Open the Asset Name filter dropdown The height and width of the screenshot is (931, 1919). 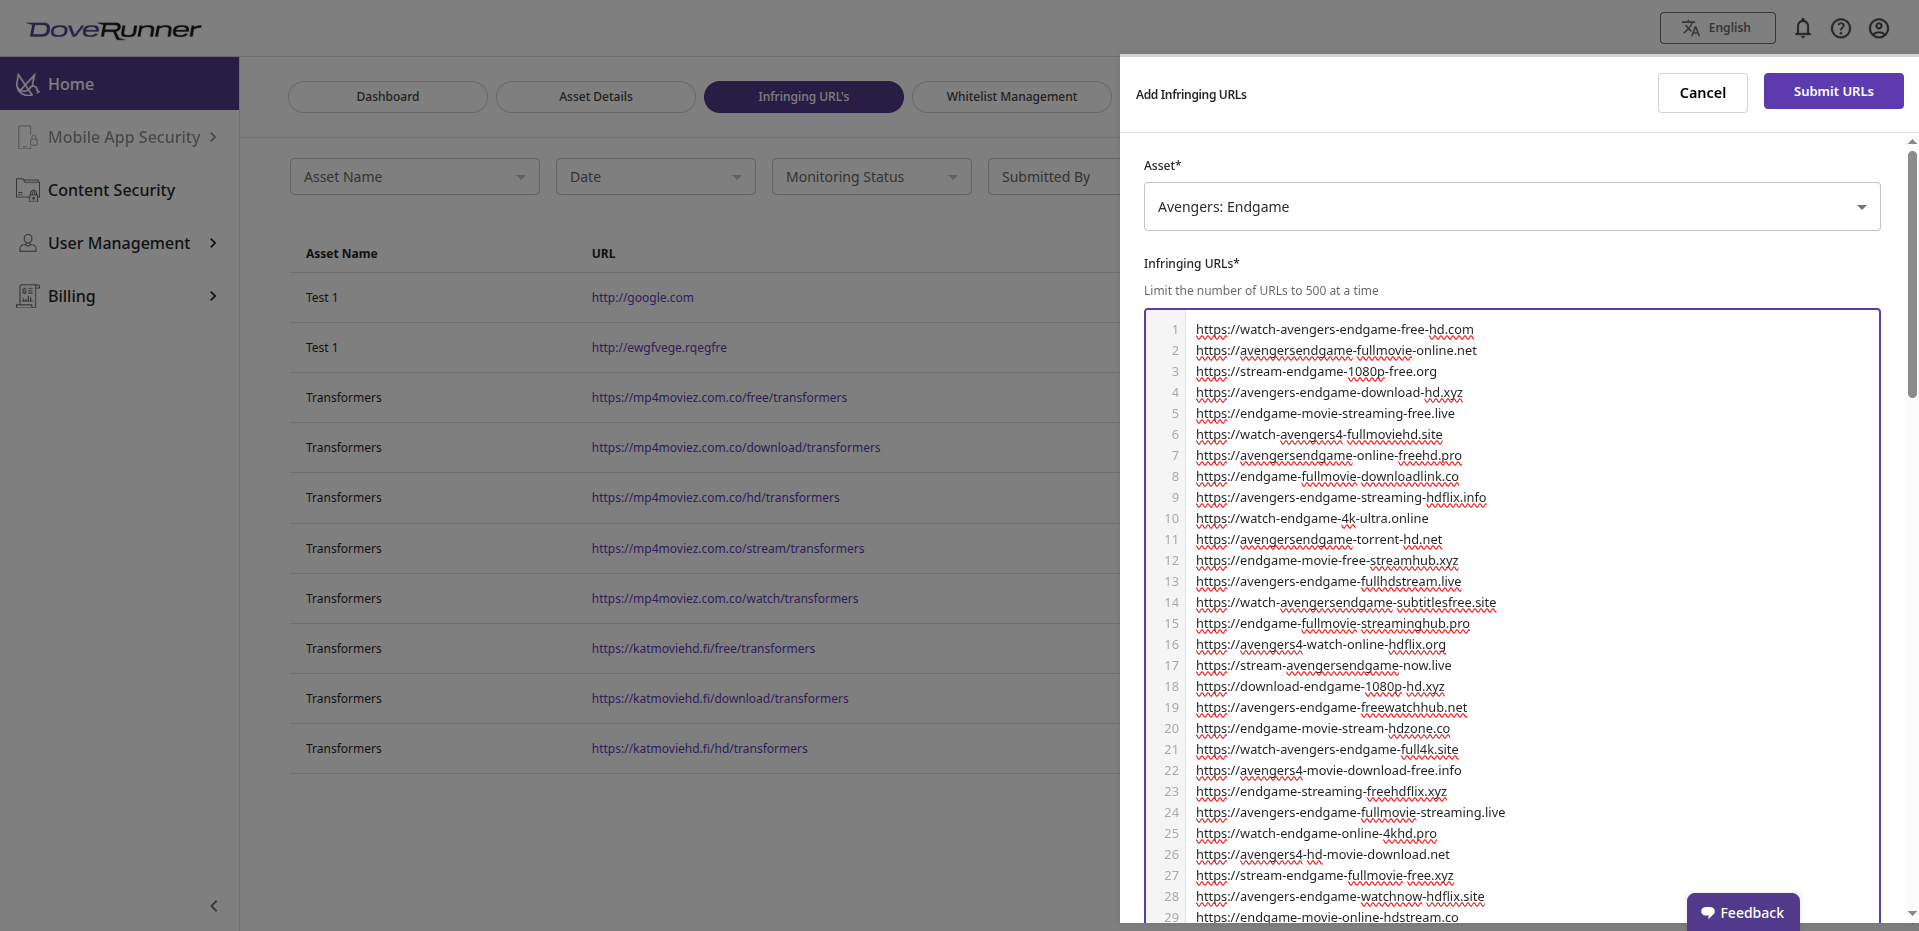pyautogui.click(x=414, y=176)
